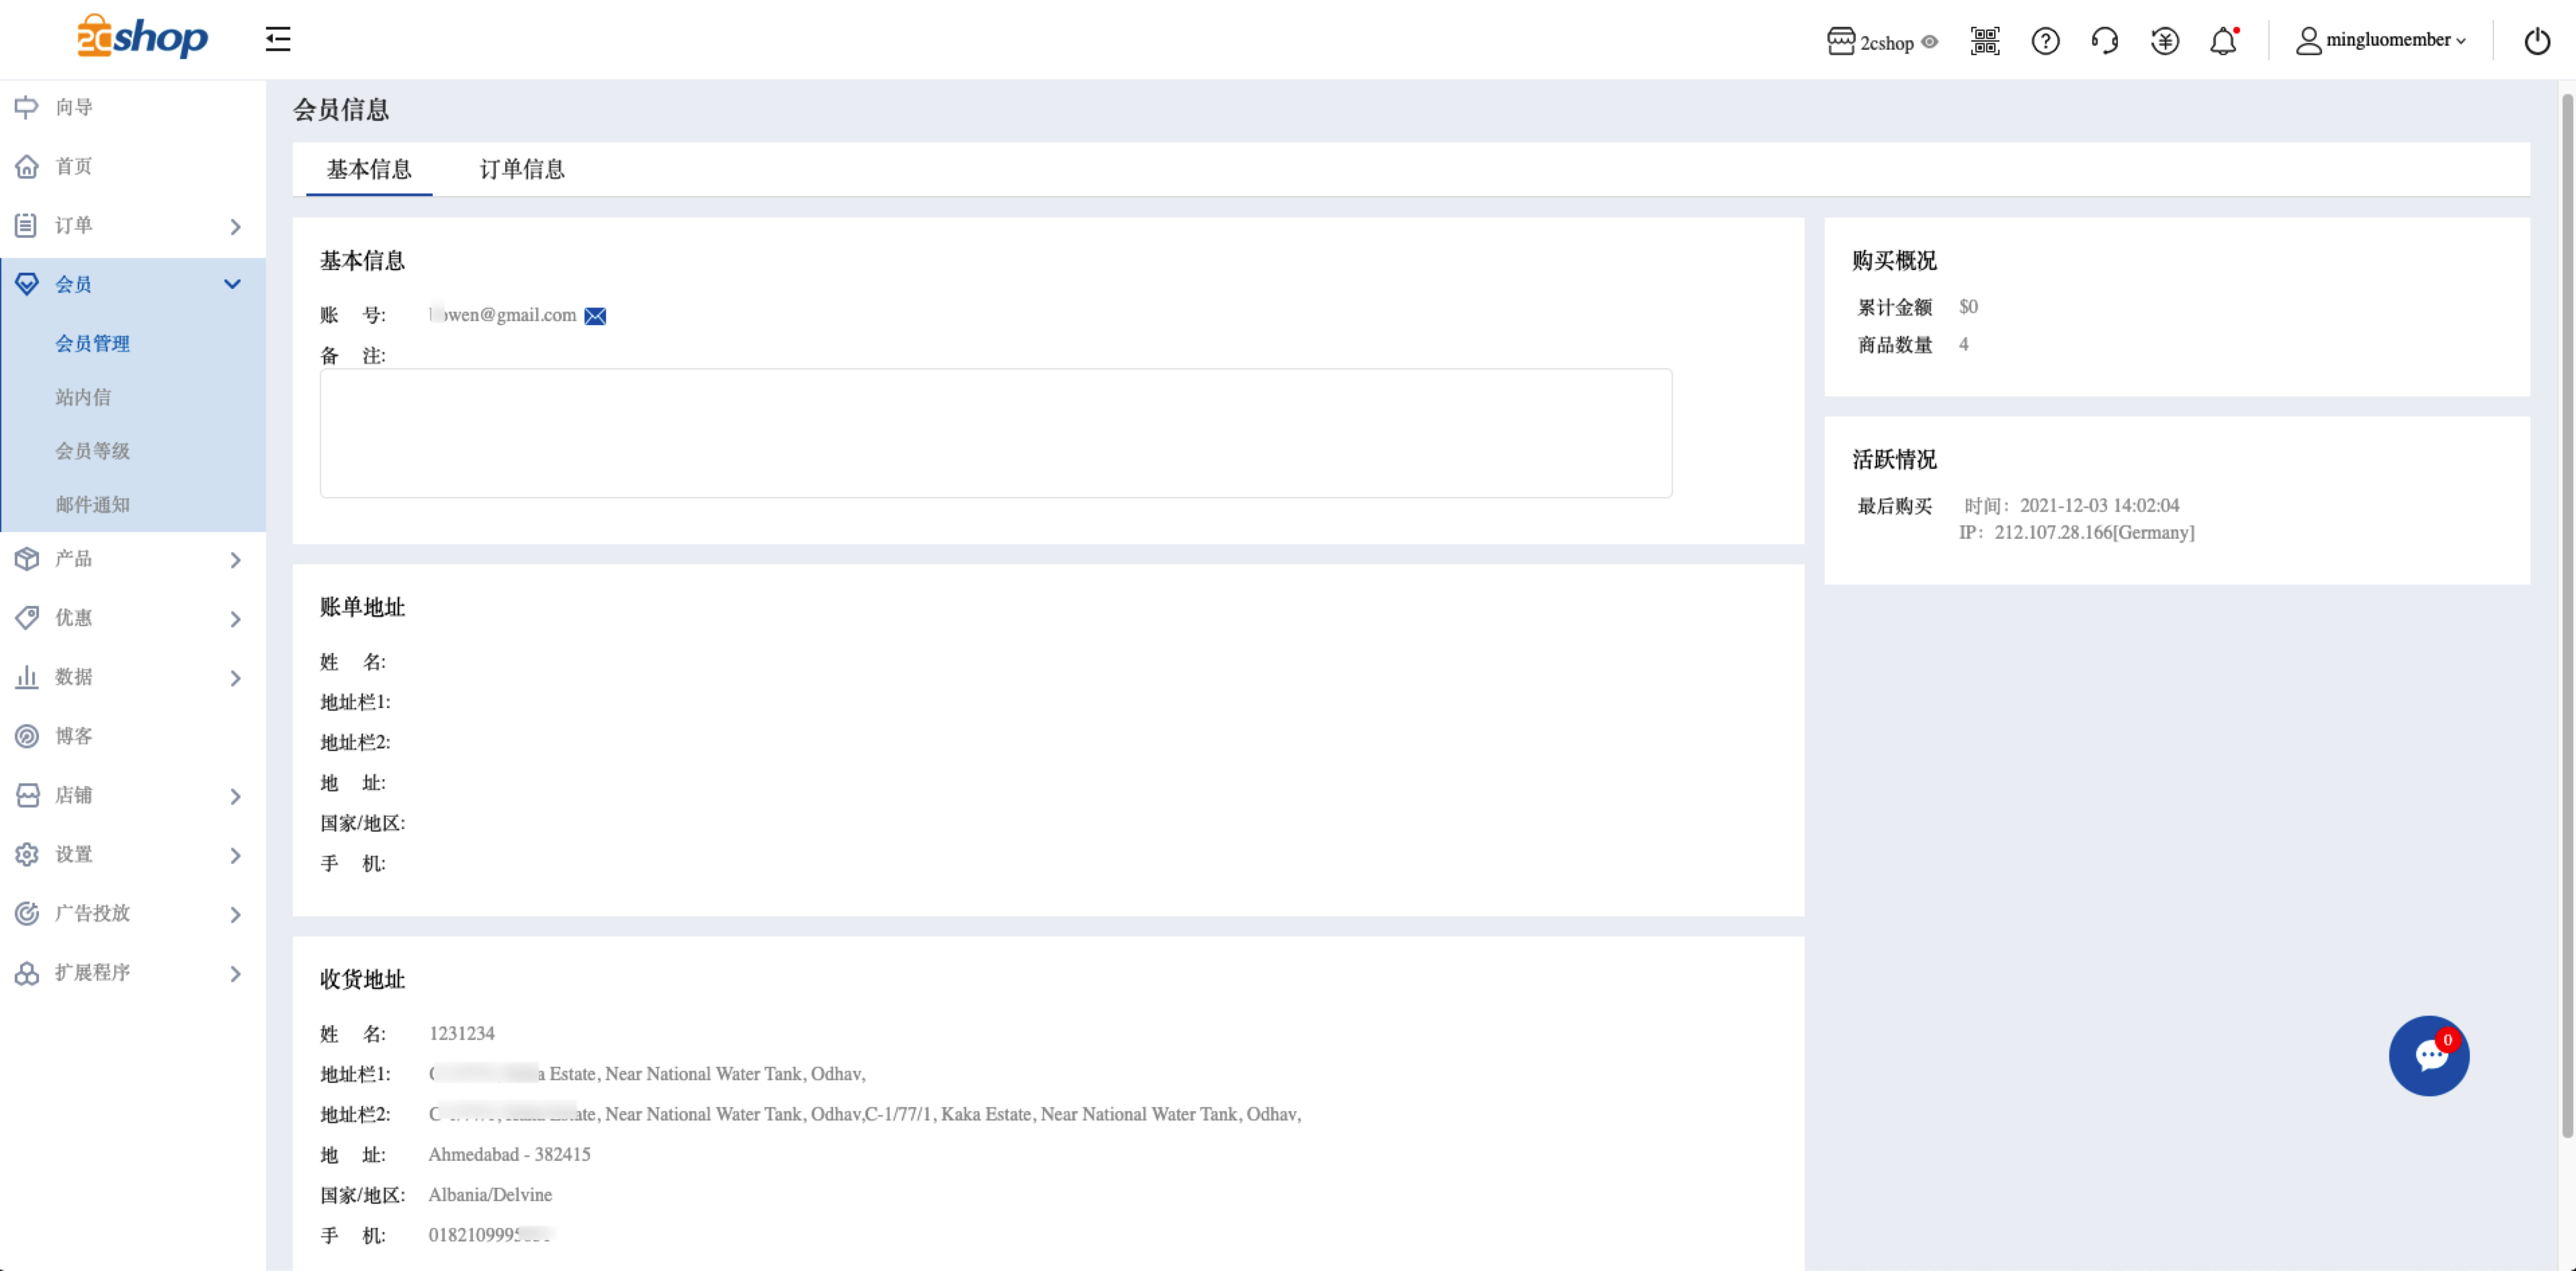Image resolution: width=2576 pixels, height=1271 pixels.
Task: Click the shipping name 1231234
Action: pos(461,1033)
